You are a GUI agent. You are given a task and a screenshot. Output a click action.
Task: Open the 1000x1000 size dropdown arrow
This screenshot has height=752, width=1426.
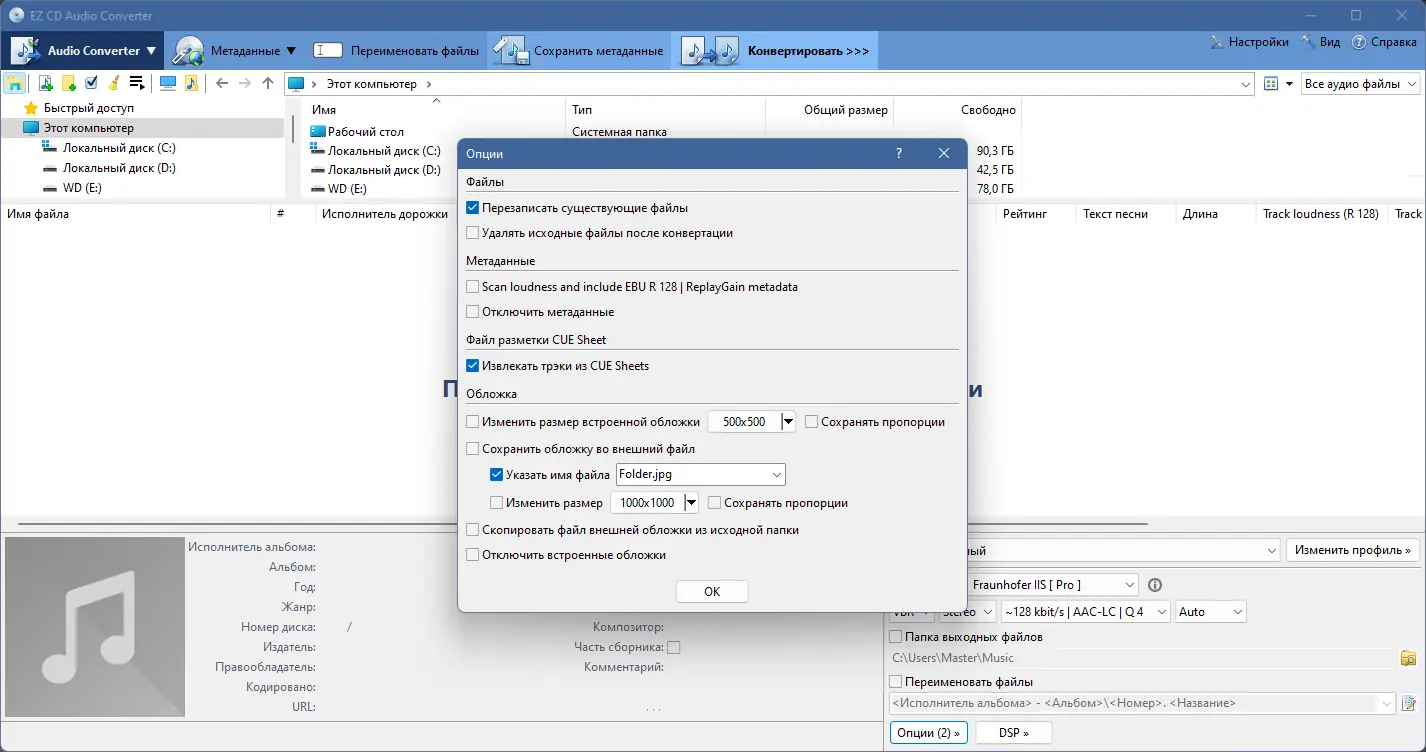click(x=691, y=503)
